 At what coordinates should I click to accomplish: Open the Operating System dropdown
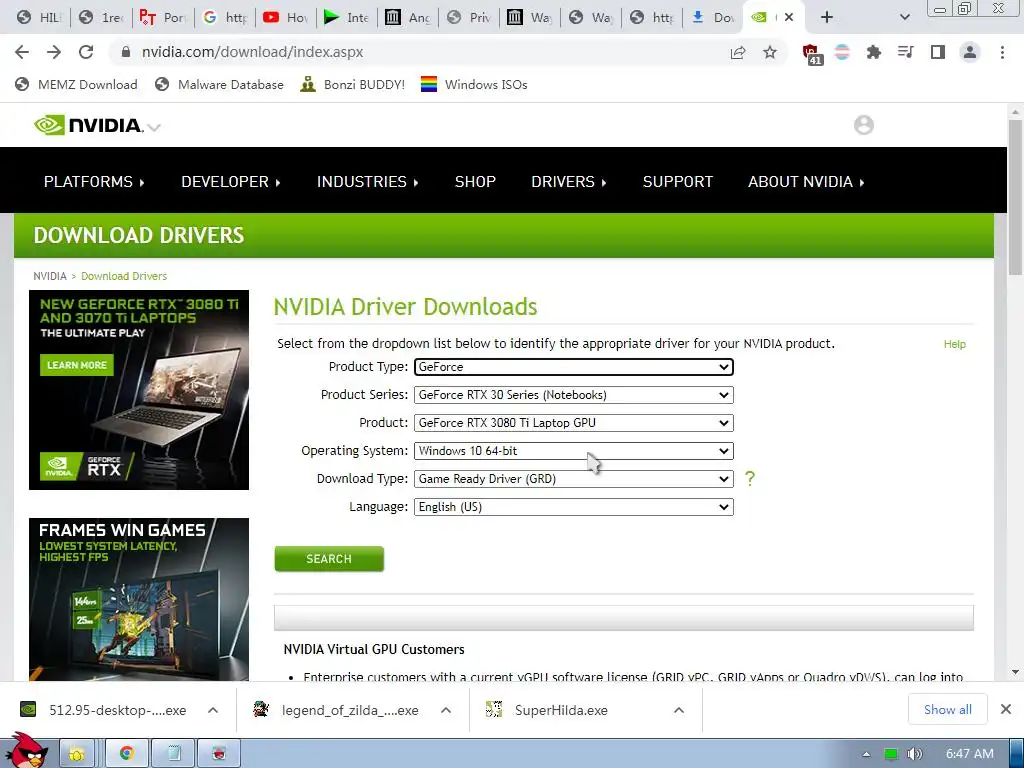(573, 451)
